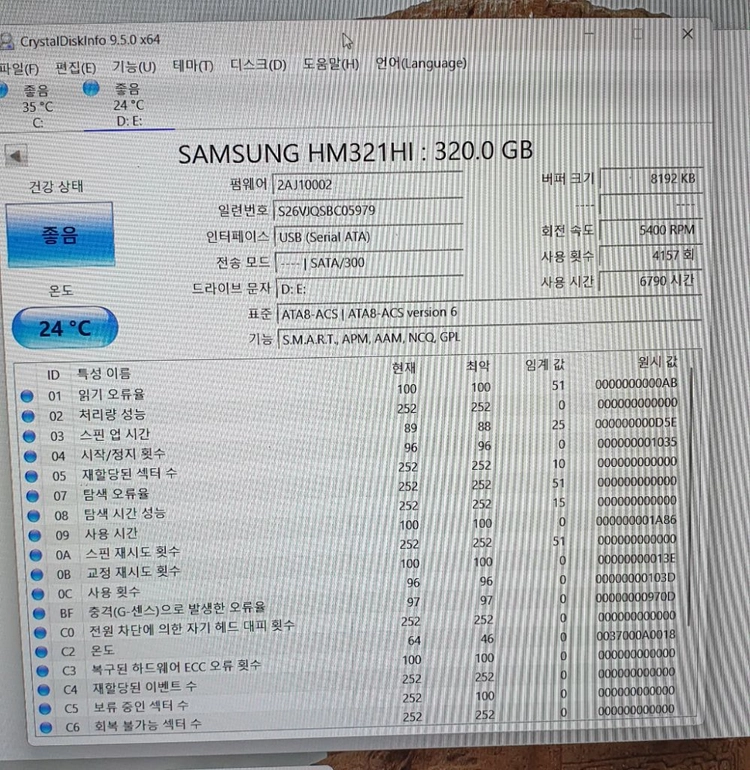Click status dot for 0B 교정 재시도 횟수
The image size is (750, 770).
pos(37,574)
